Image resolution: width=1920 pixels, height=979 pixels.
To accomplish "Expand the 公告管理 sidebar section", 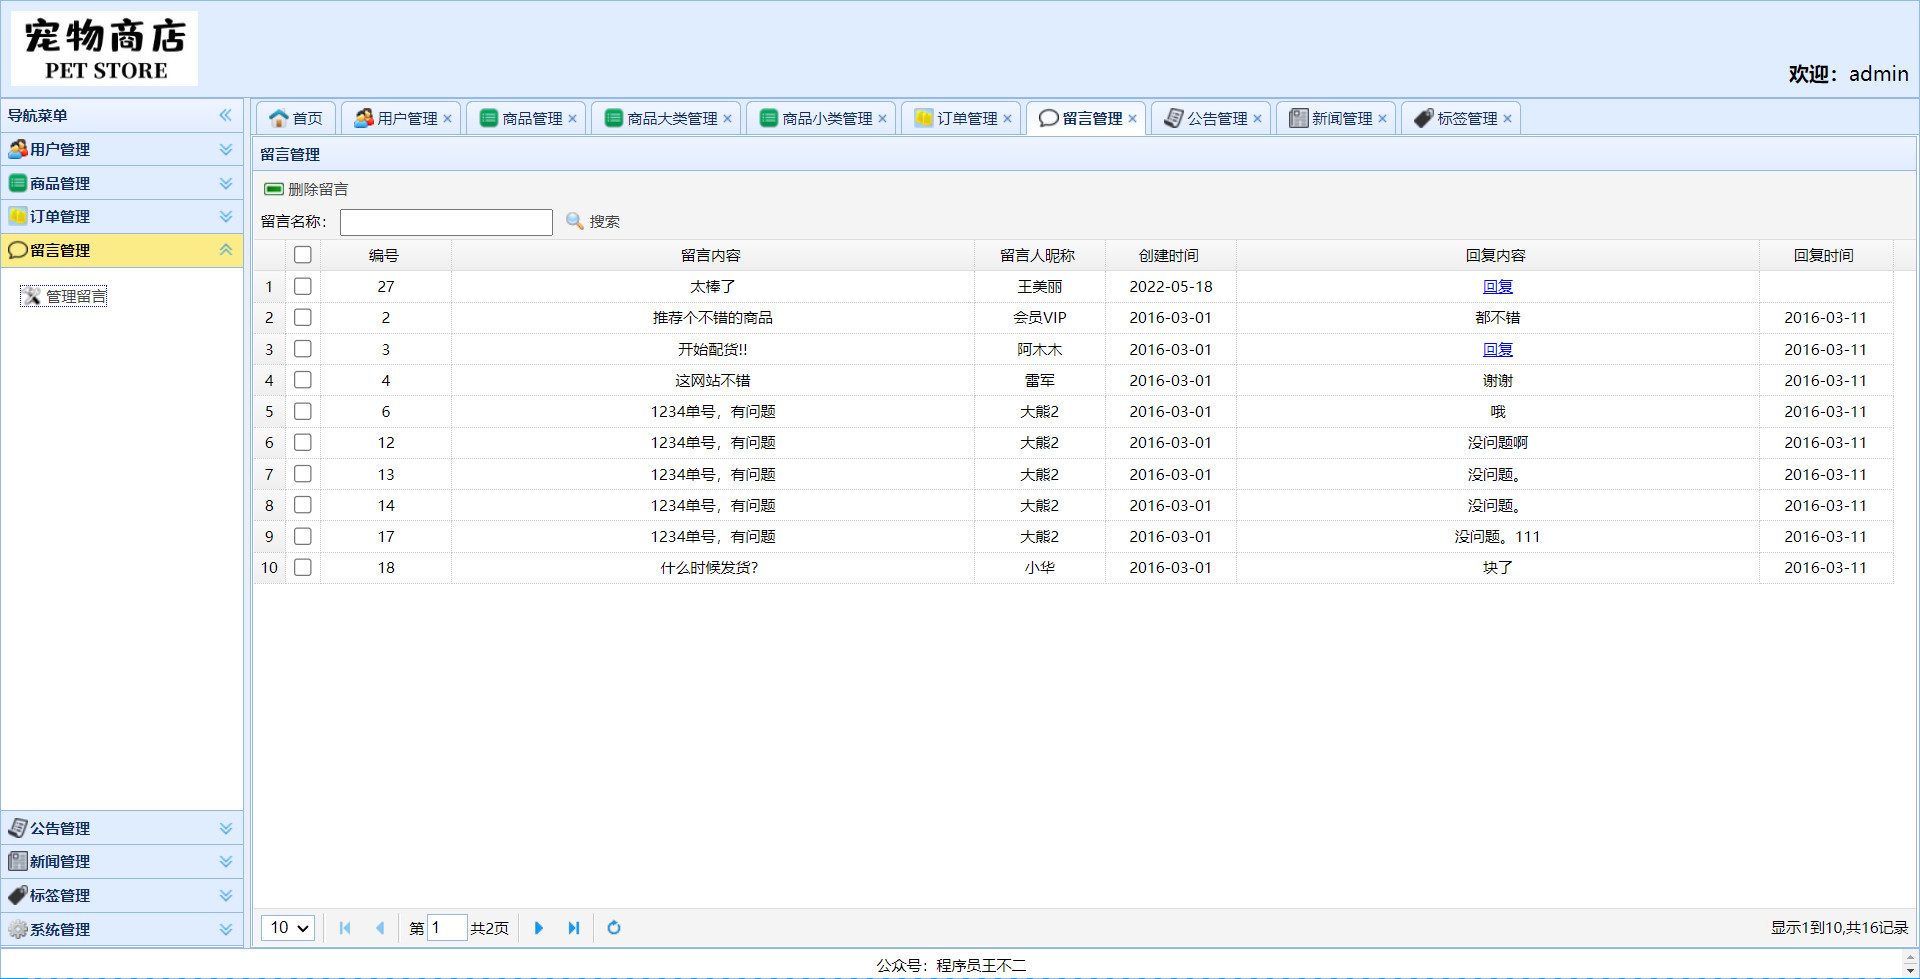I will 226,828.
